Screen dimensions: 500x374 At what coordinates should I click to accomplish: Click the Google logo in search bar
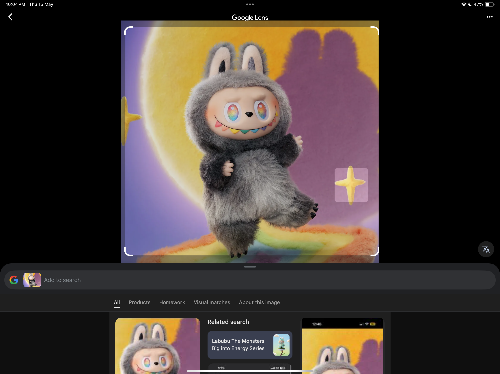(x=14, y=280)
